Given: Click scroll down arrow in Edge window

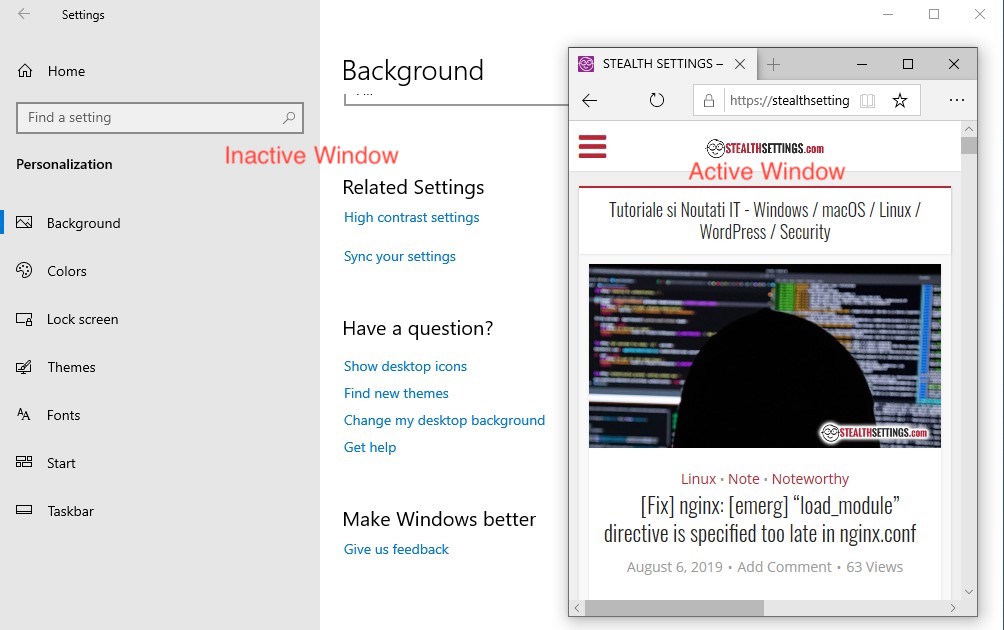Looking at the screenshot, I should (969, 592).
